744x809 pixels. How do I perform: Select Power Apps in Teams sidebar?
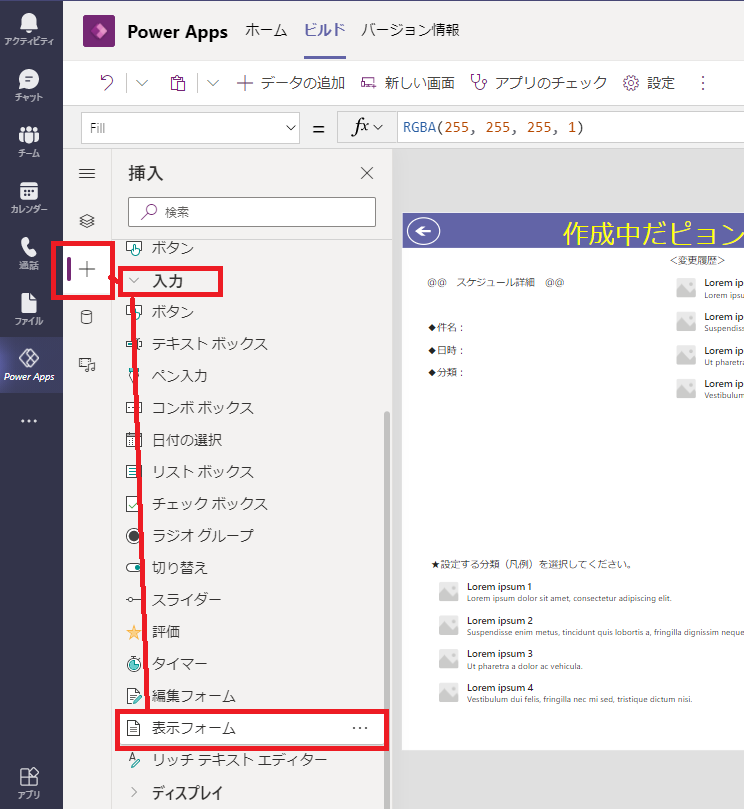pos(29,365)
